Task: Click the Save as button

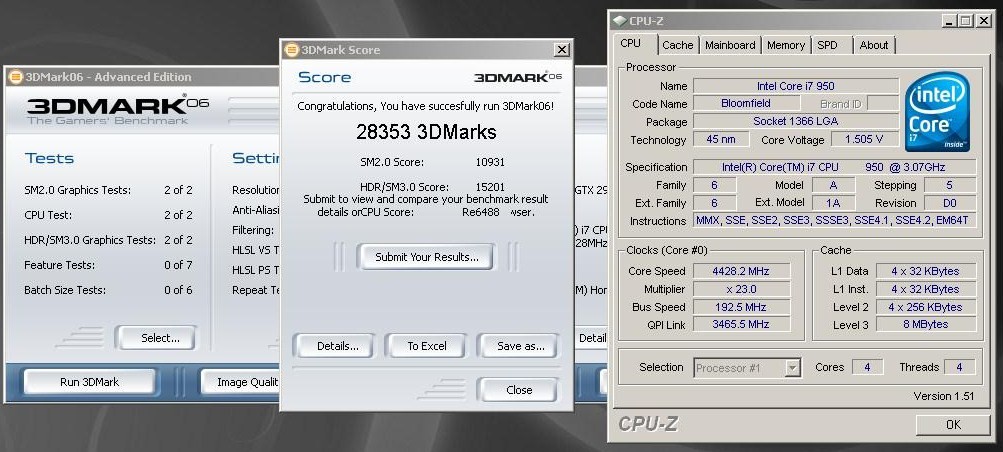Action: click(521, 346)
